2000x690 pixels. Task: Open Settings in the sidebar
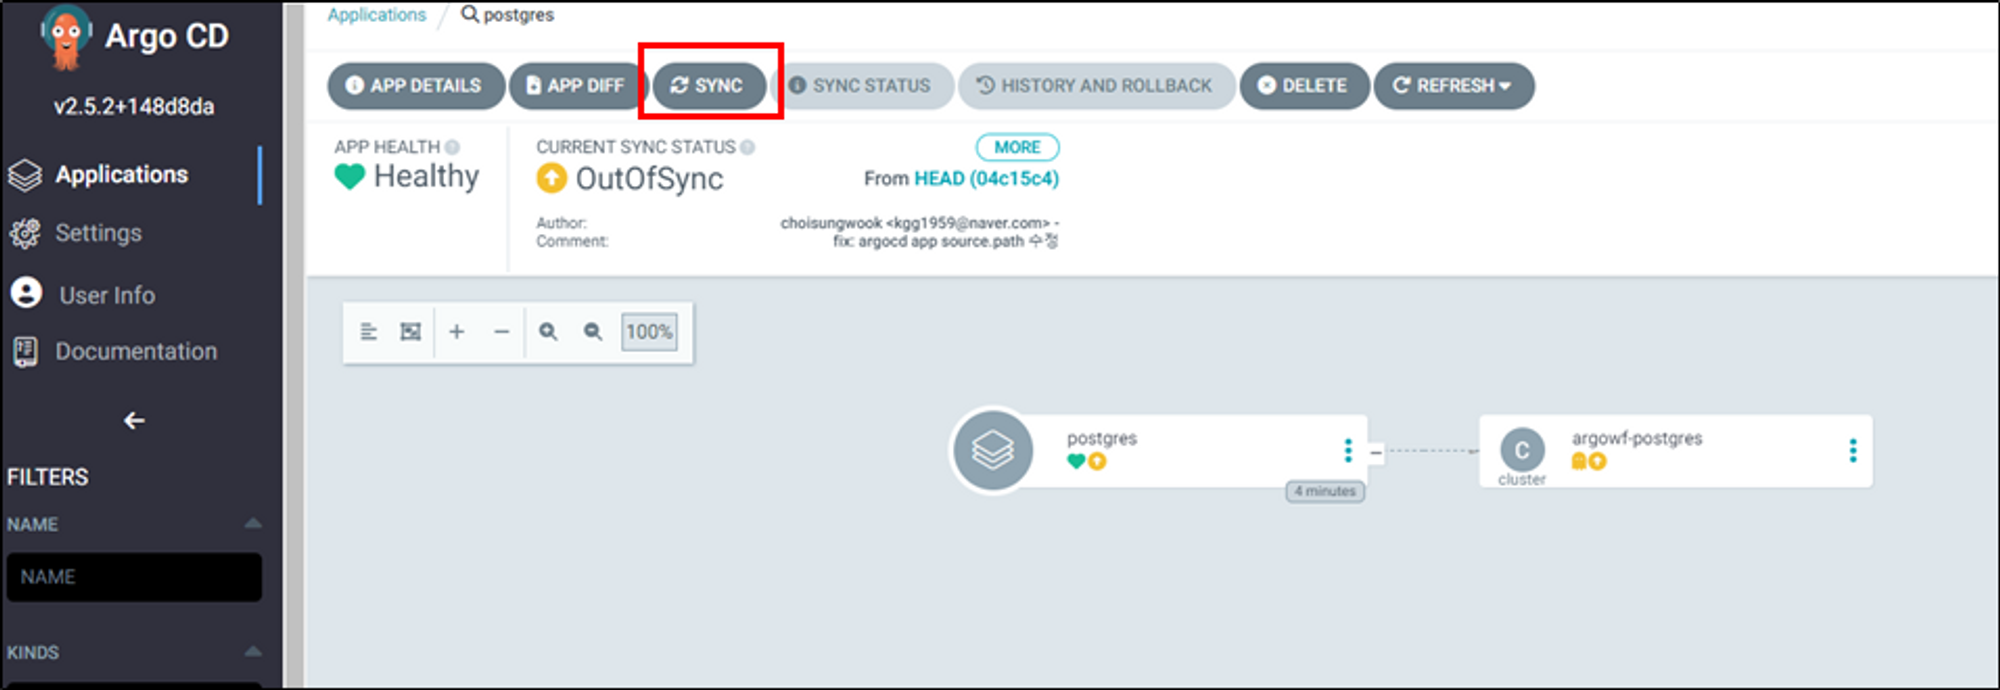[x=98, y=233]
